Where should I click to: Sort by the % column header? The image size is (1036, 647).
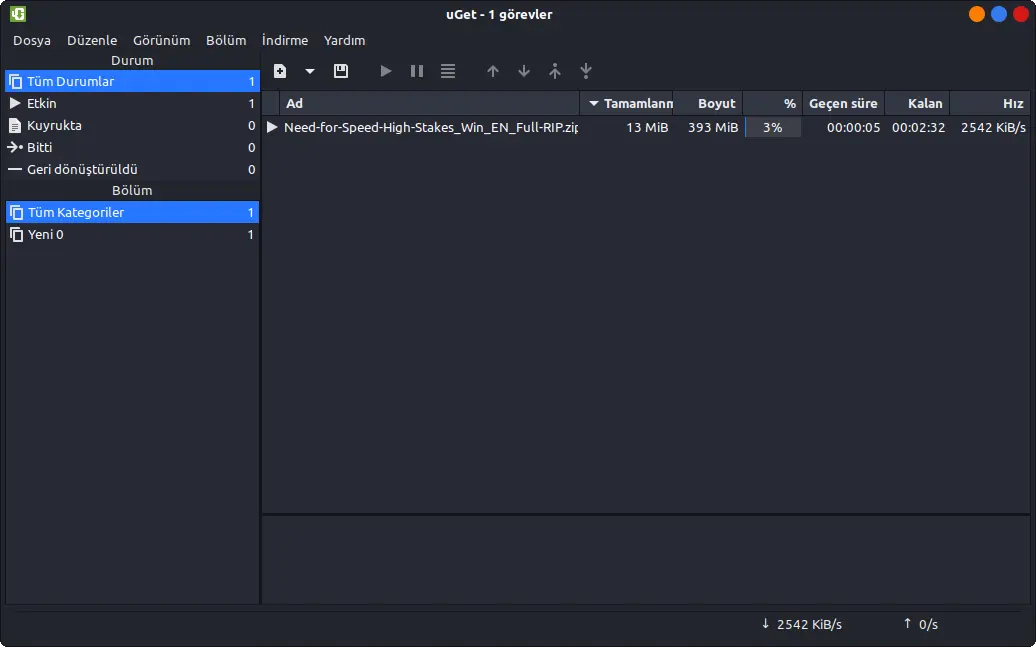click(772, 103)
